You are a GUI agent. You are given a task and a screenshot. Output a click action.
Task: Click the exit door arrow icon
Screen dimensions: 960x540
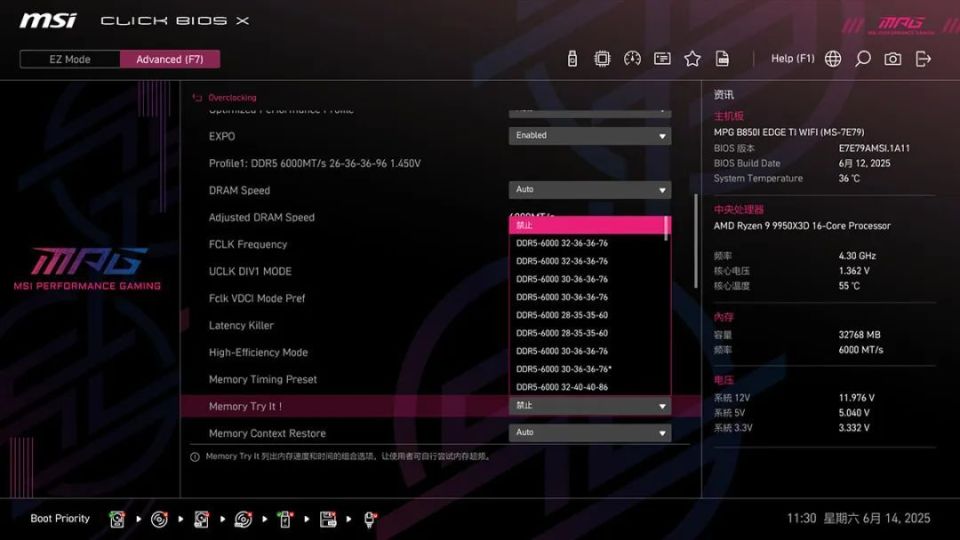[x=923, y=59]
